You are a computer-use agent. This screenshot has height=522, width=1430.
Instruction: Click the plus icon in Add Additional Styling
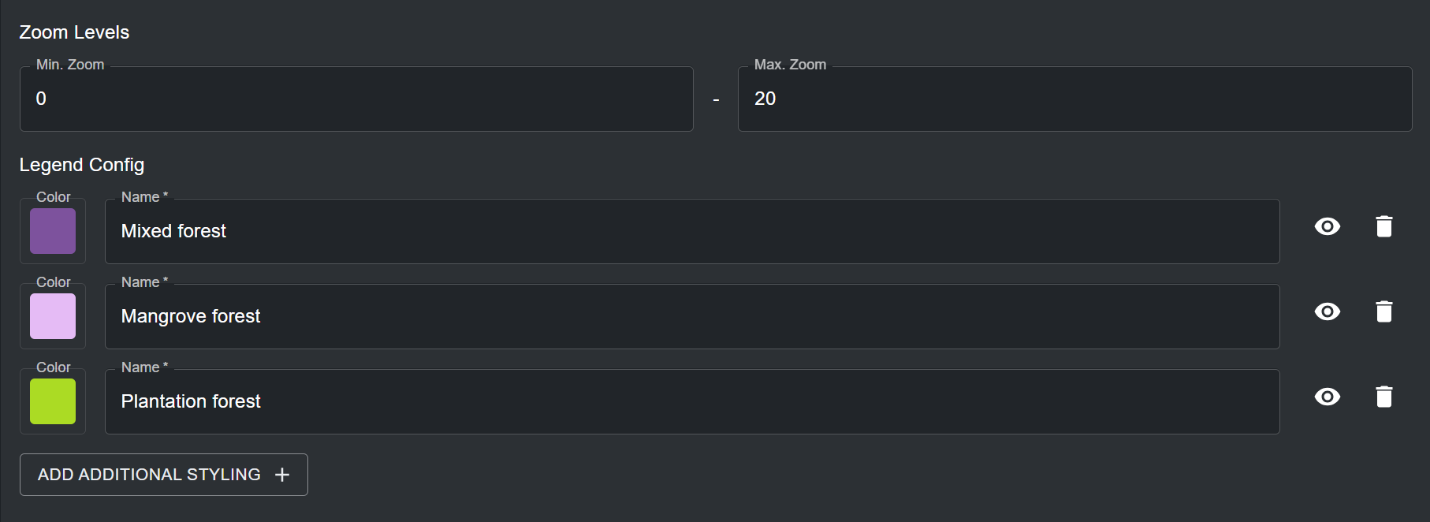[282, 475]
